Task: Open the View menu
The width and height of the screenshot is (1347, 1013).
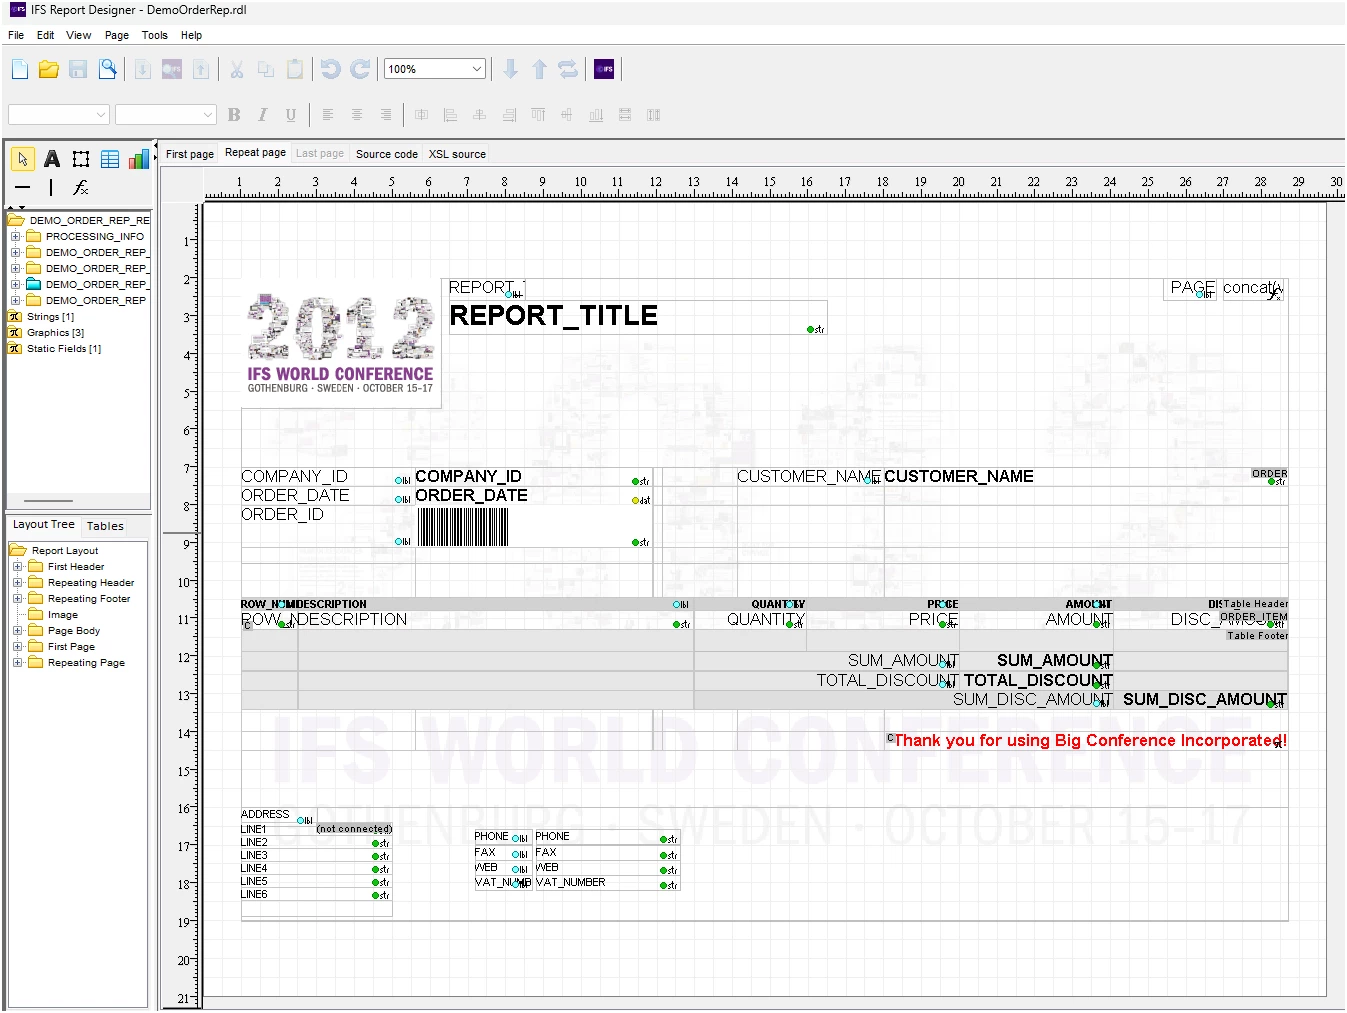Action: [79, 35]
